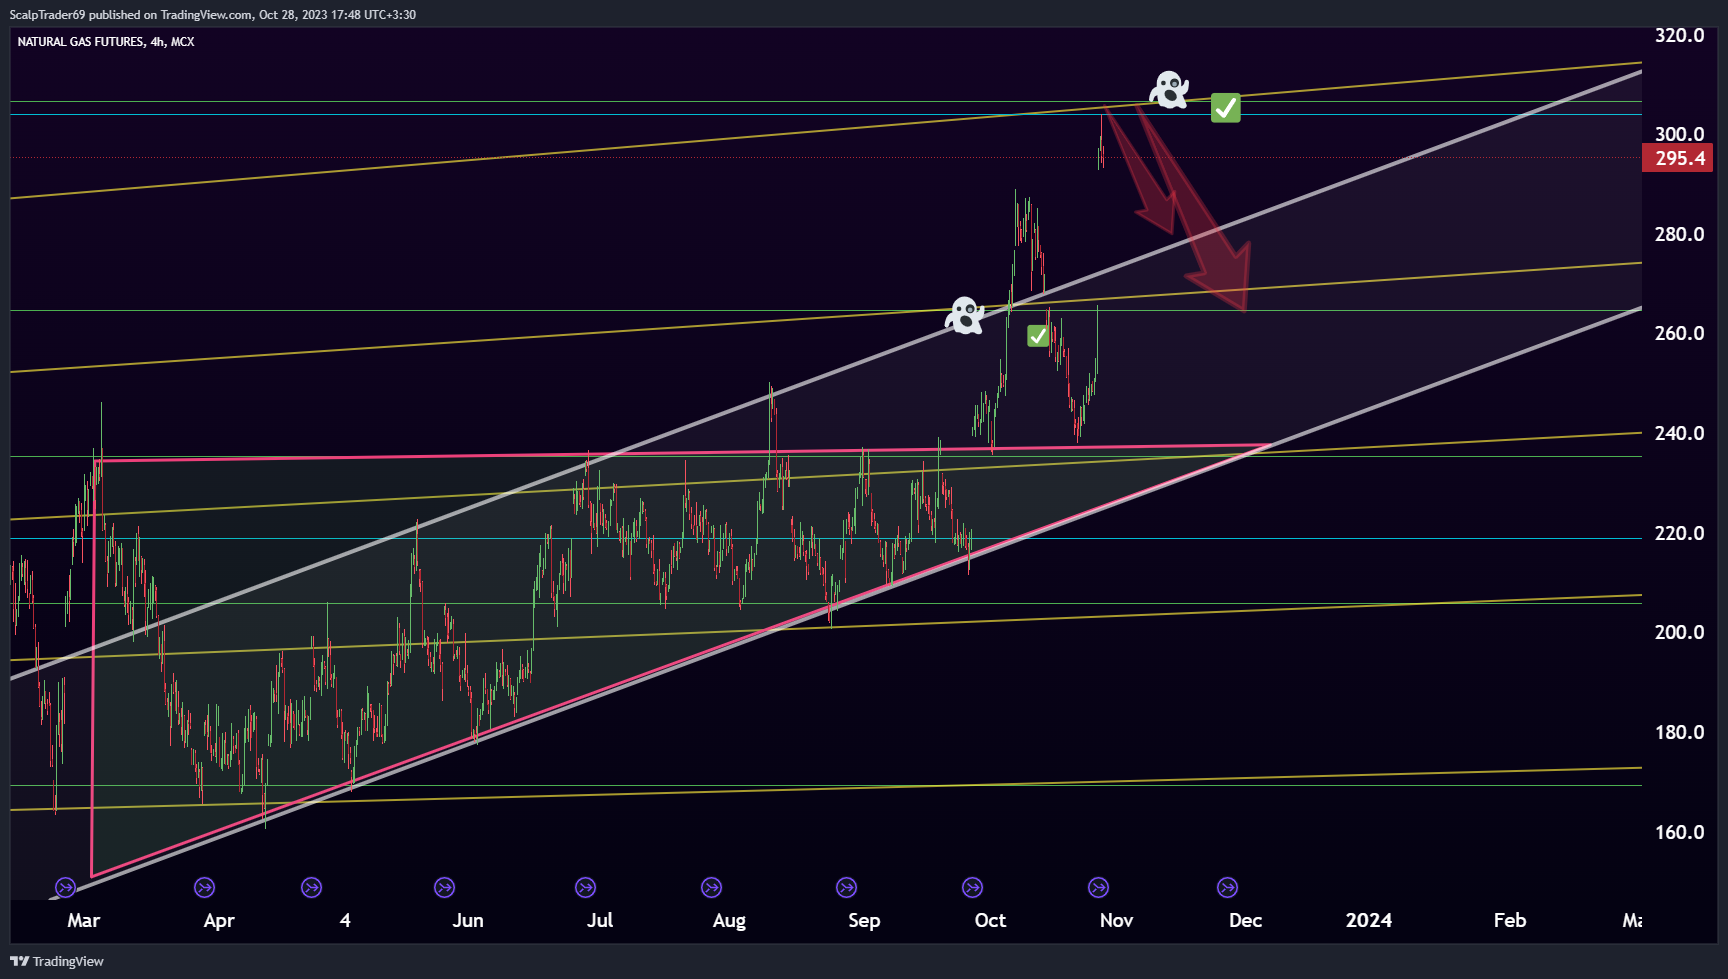Click the Mar label on the time axis

pos(83,920)
